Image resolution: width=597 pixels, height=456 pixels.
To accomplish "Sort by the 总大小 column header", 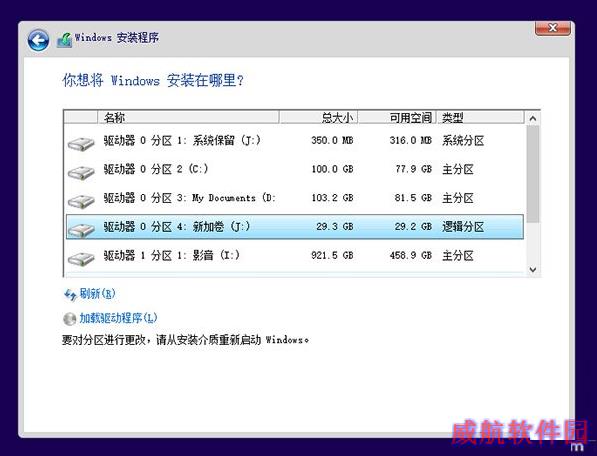I will (318, 118).
